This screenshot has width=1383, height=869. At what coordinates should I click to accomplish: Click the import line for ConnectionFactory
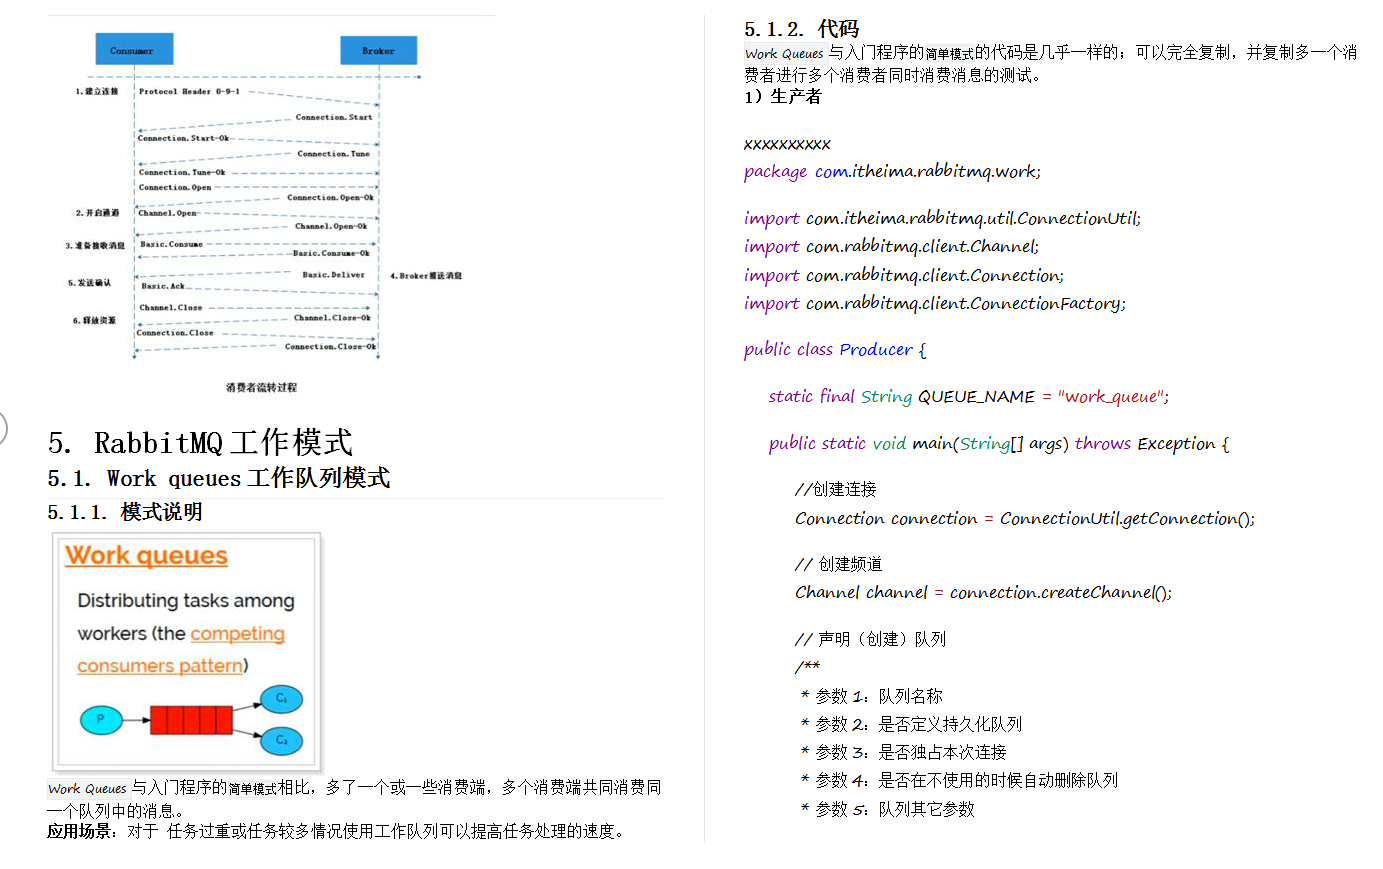[935, 303]
